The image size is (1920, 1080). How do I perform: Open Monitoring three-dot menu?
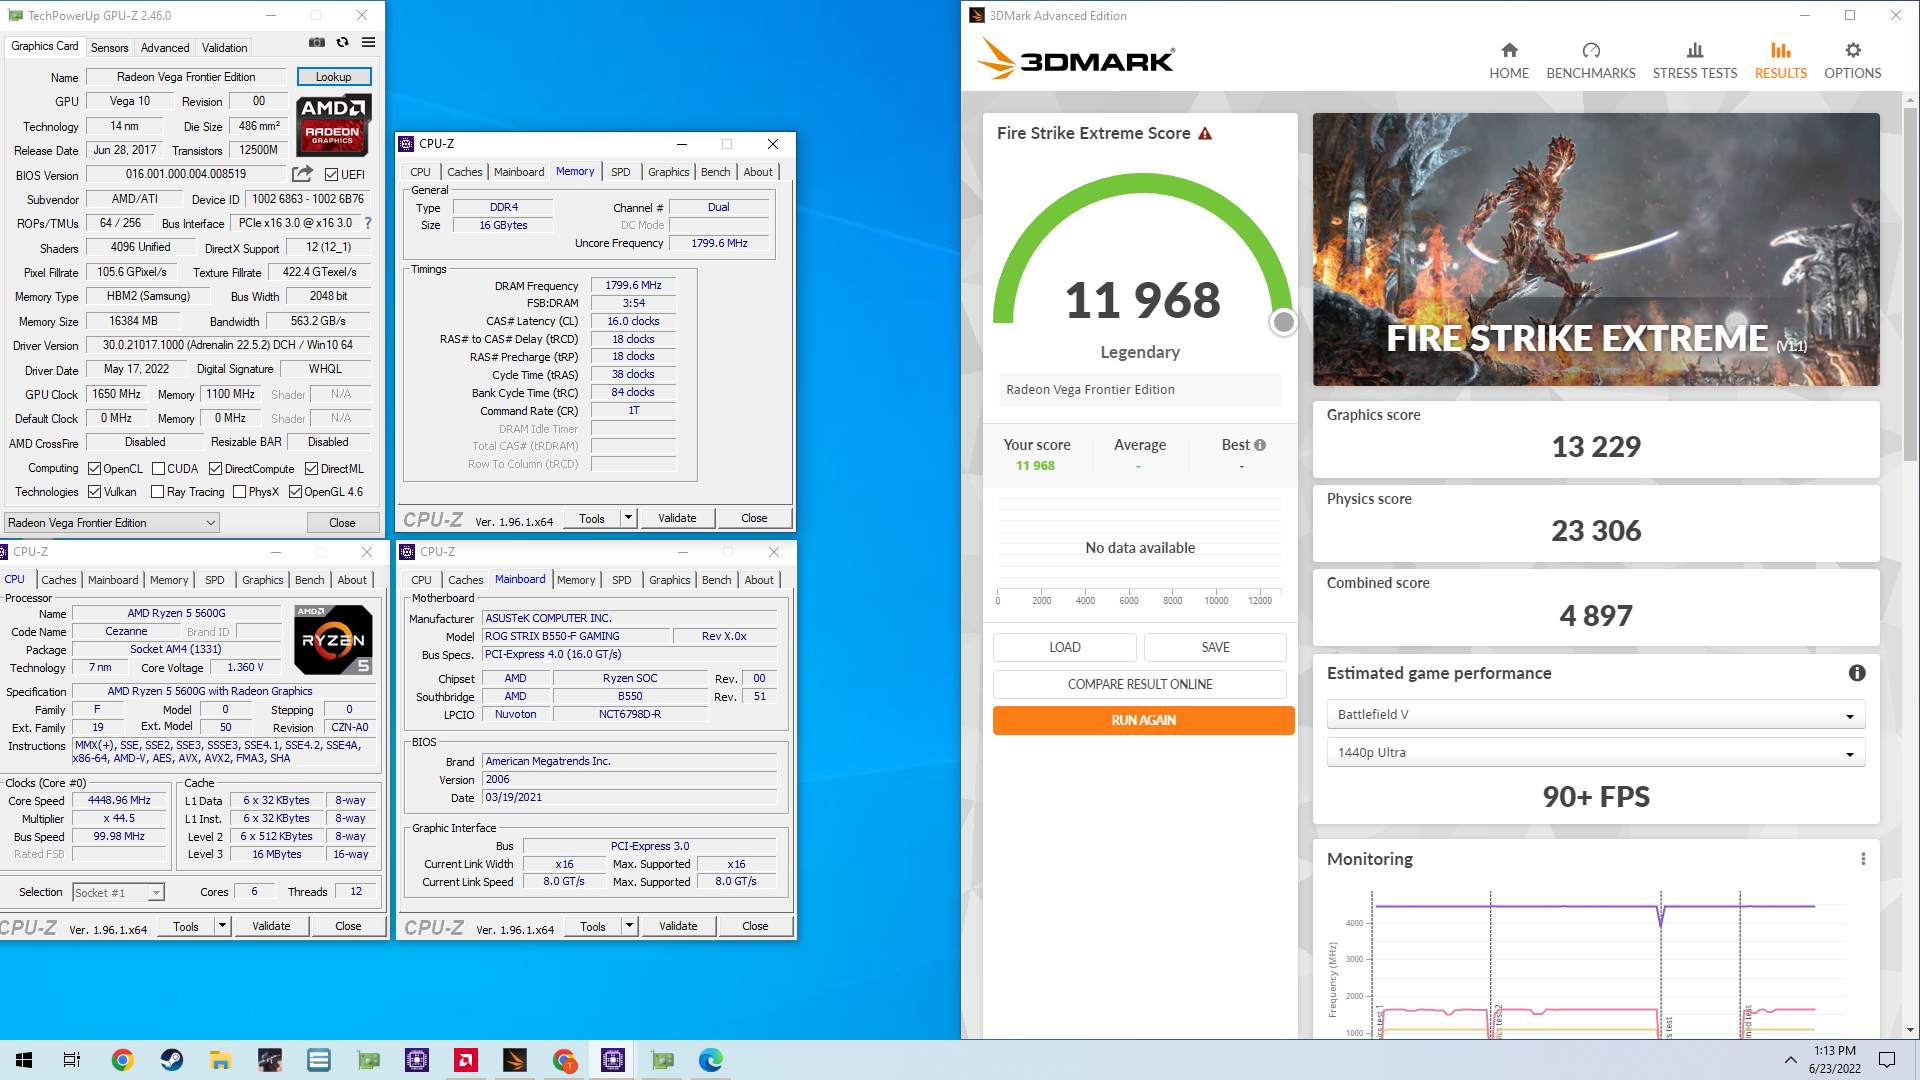tap(1863, 859)
